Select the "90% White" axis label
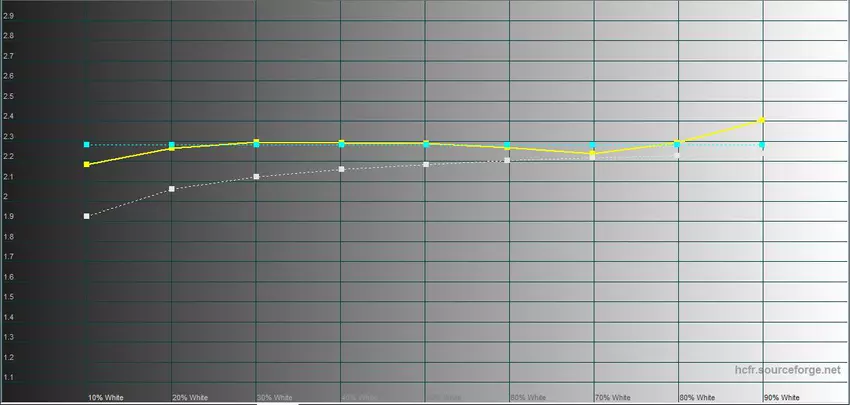 (x=781, y=397)
